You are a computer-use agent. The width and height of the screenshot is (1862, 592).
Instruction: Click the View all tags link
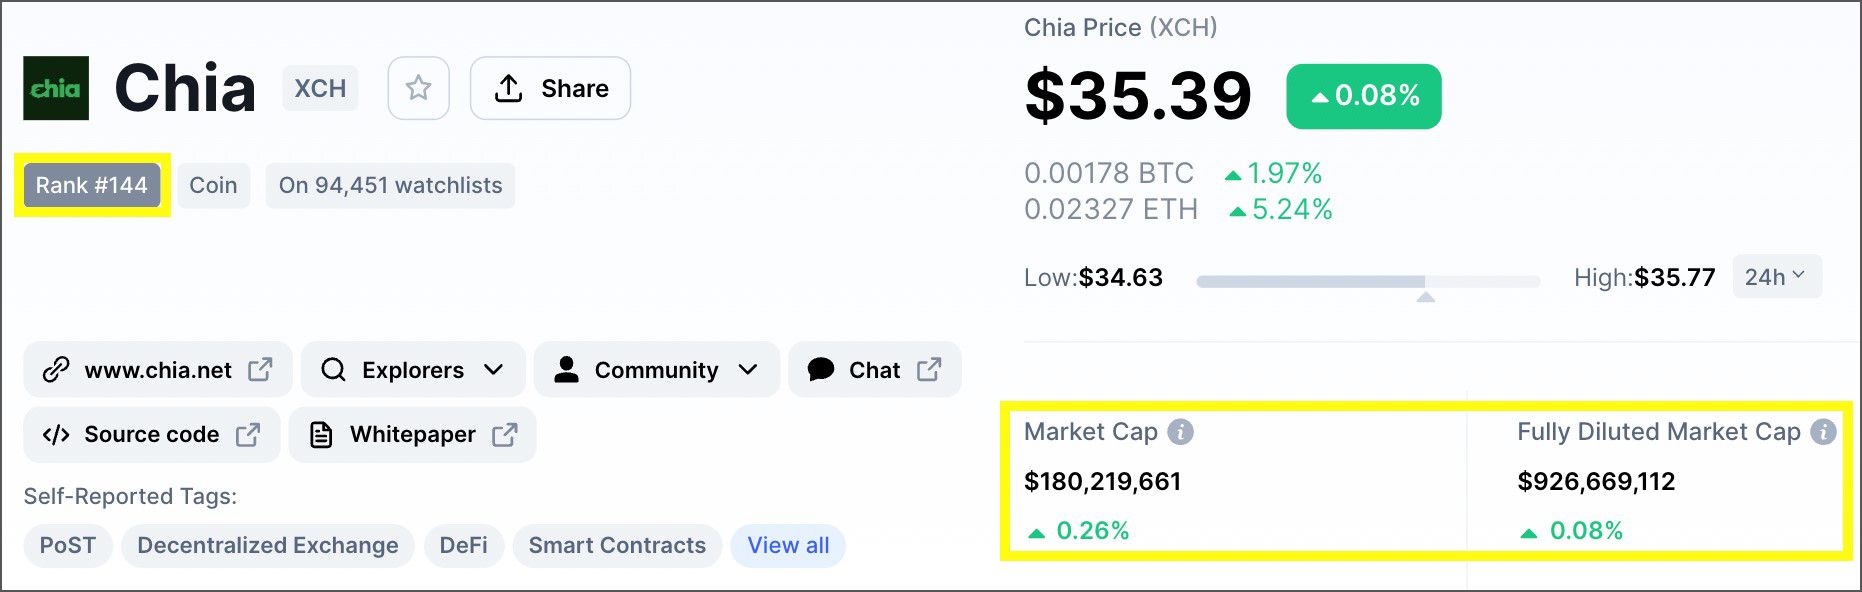(788, 545)
